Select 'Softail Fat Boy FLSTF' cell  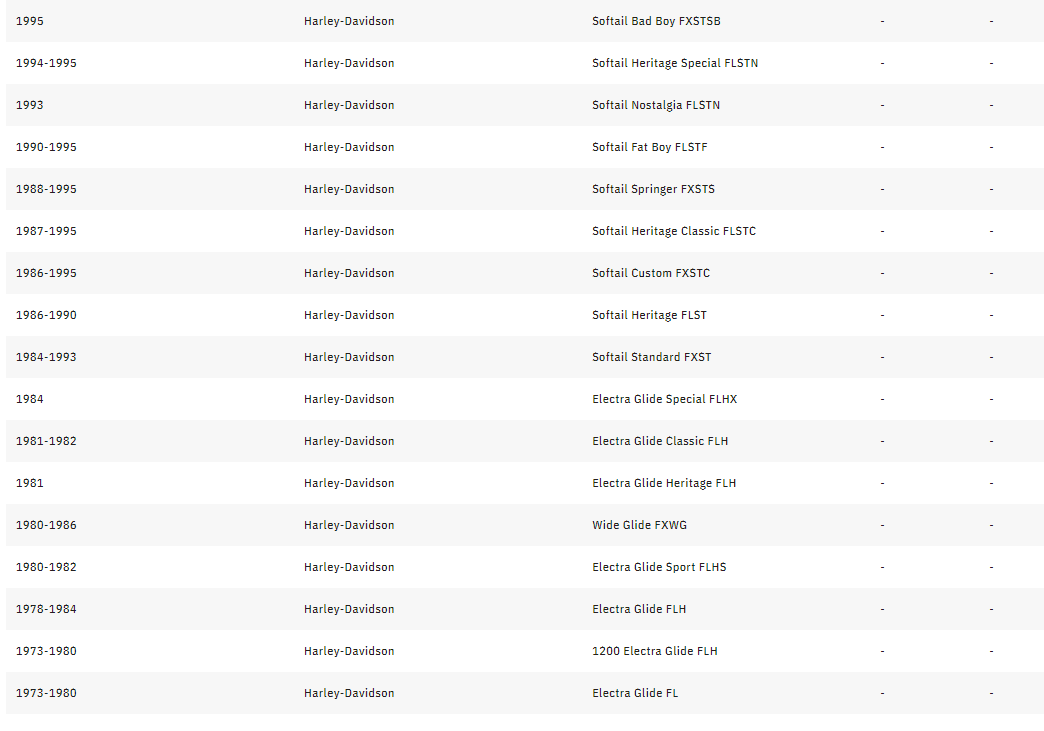pos(649,147)
